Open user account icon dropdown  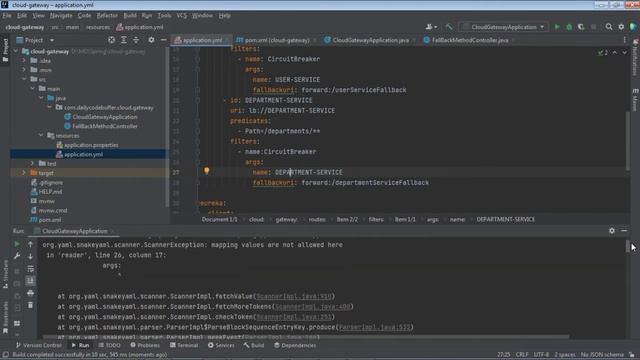431,27
